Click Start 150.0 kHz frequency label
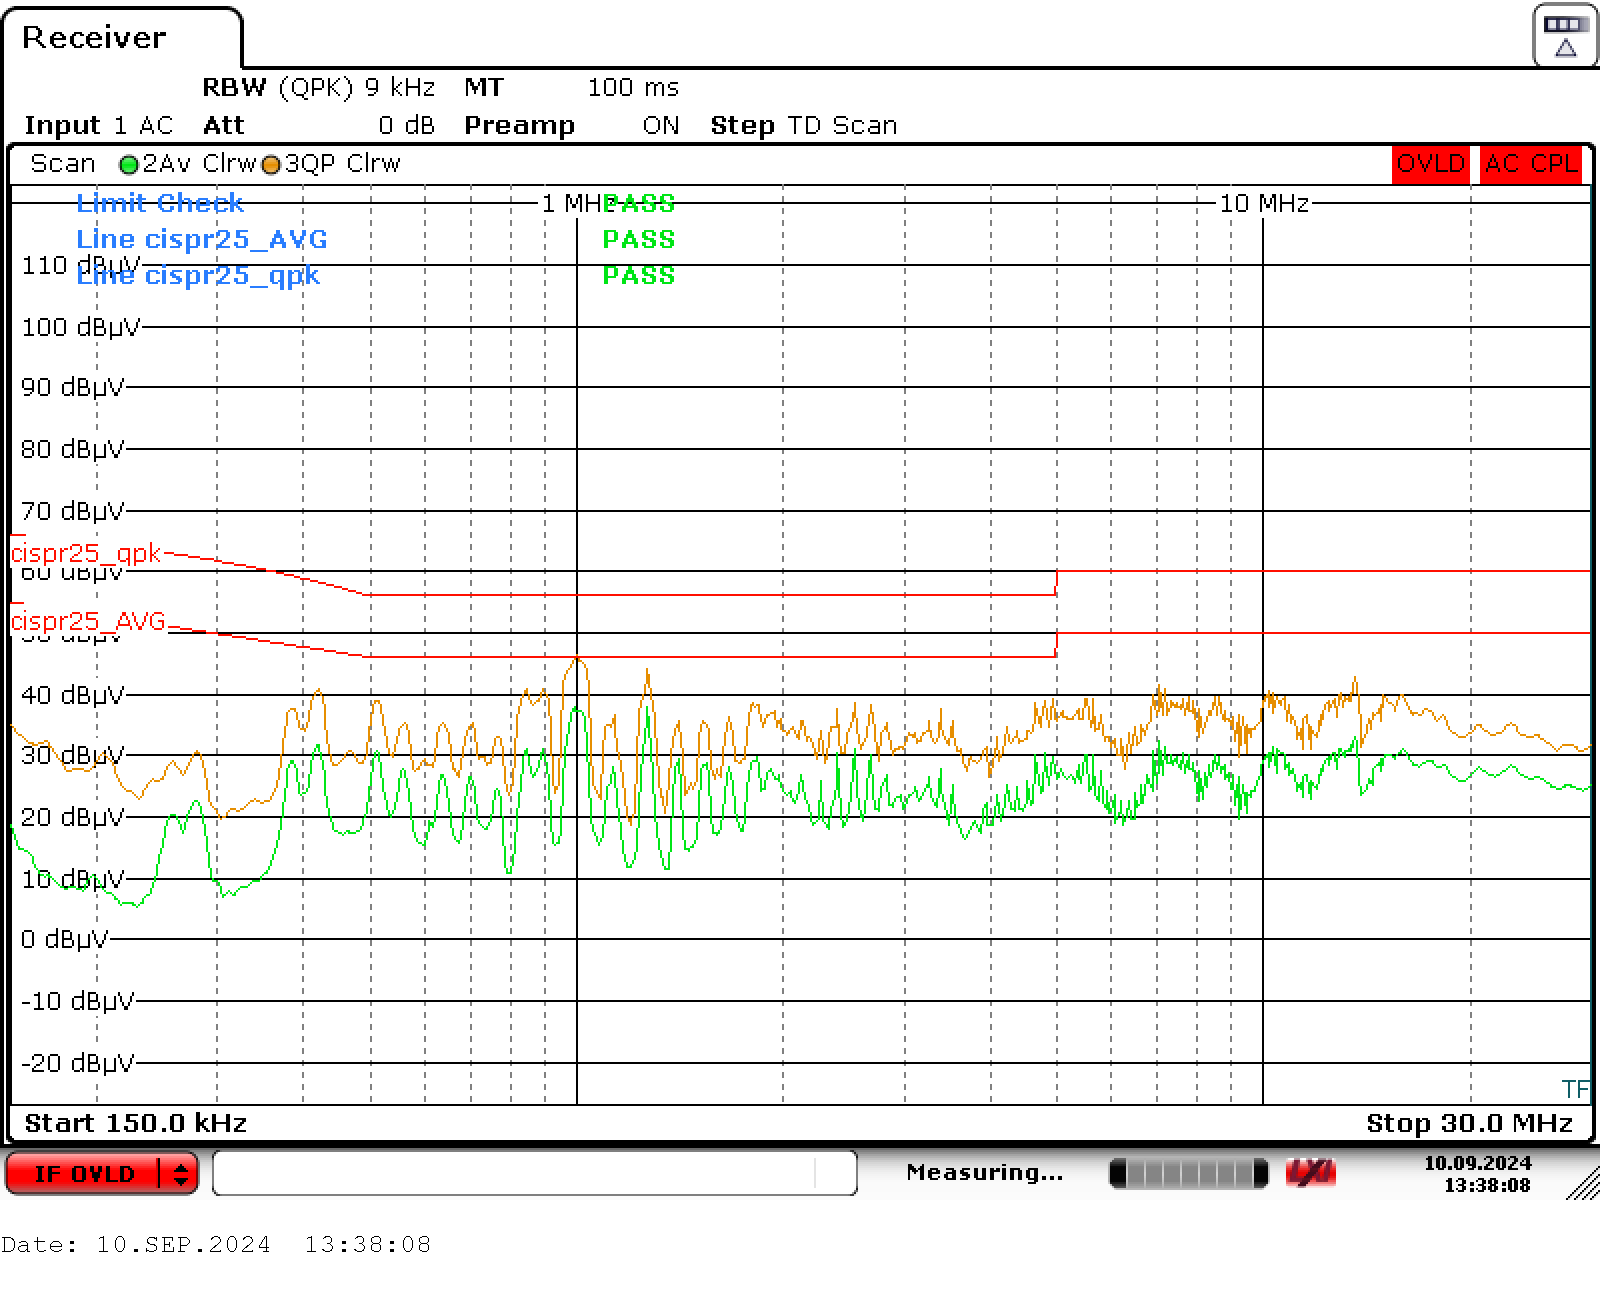Screen dimensions: 1600x1292 click(x=136, y=1123)
